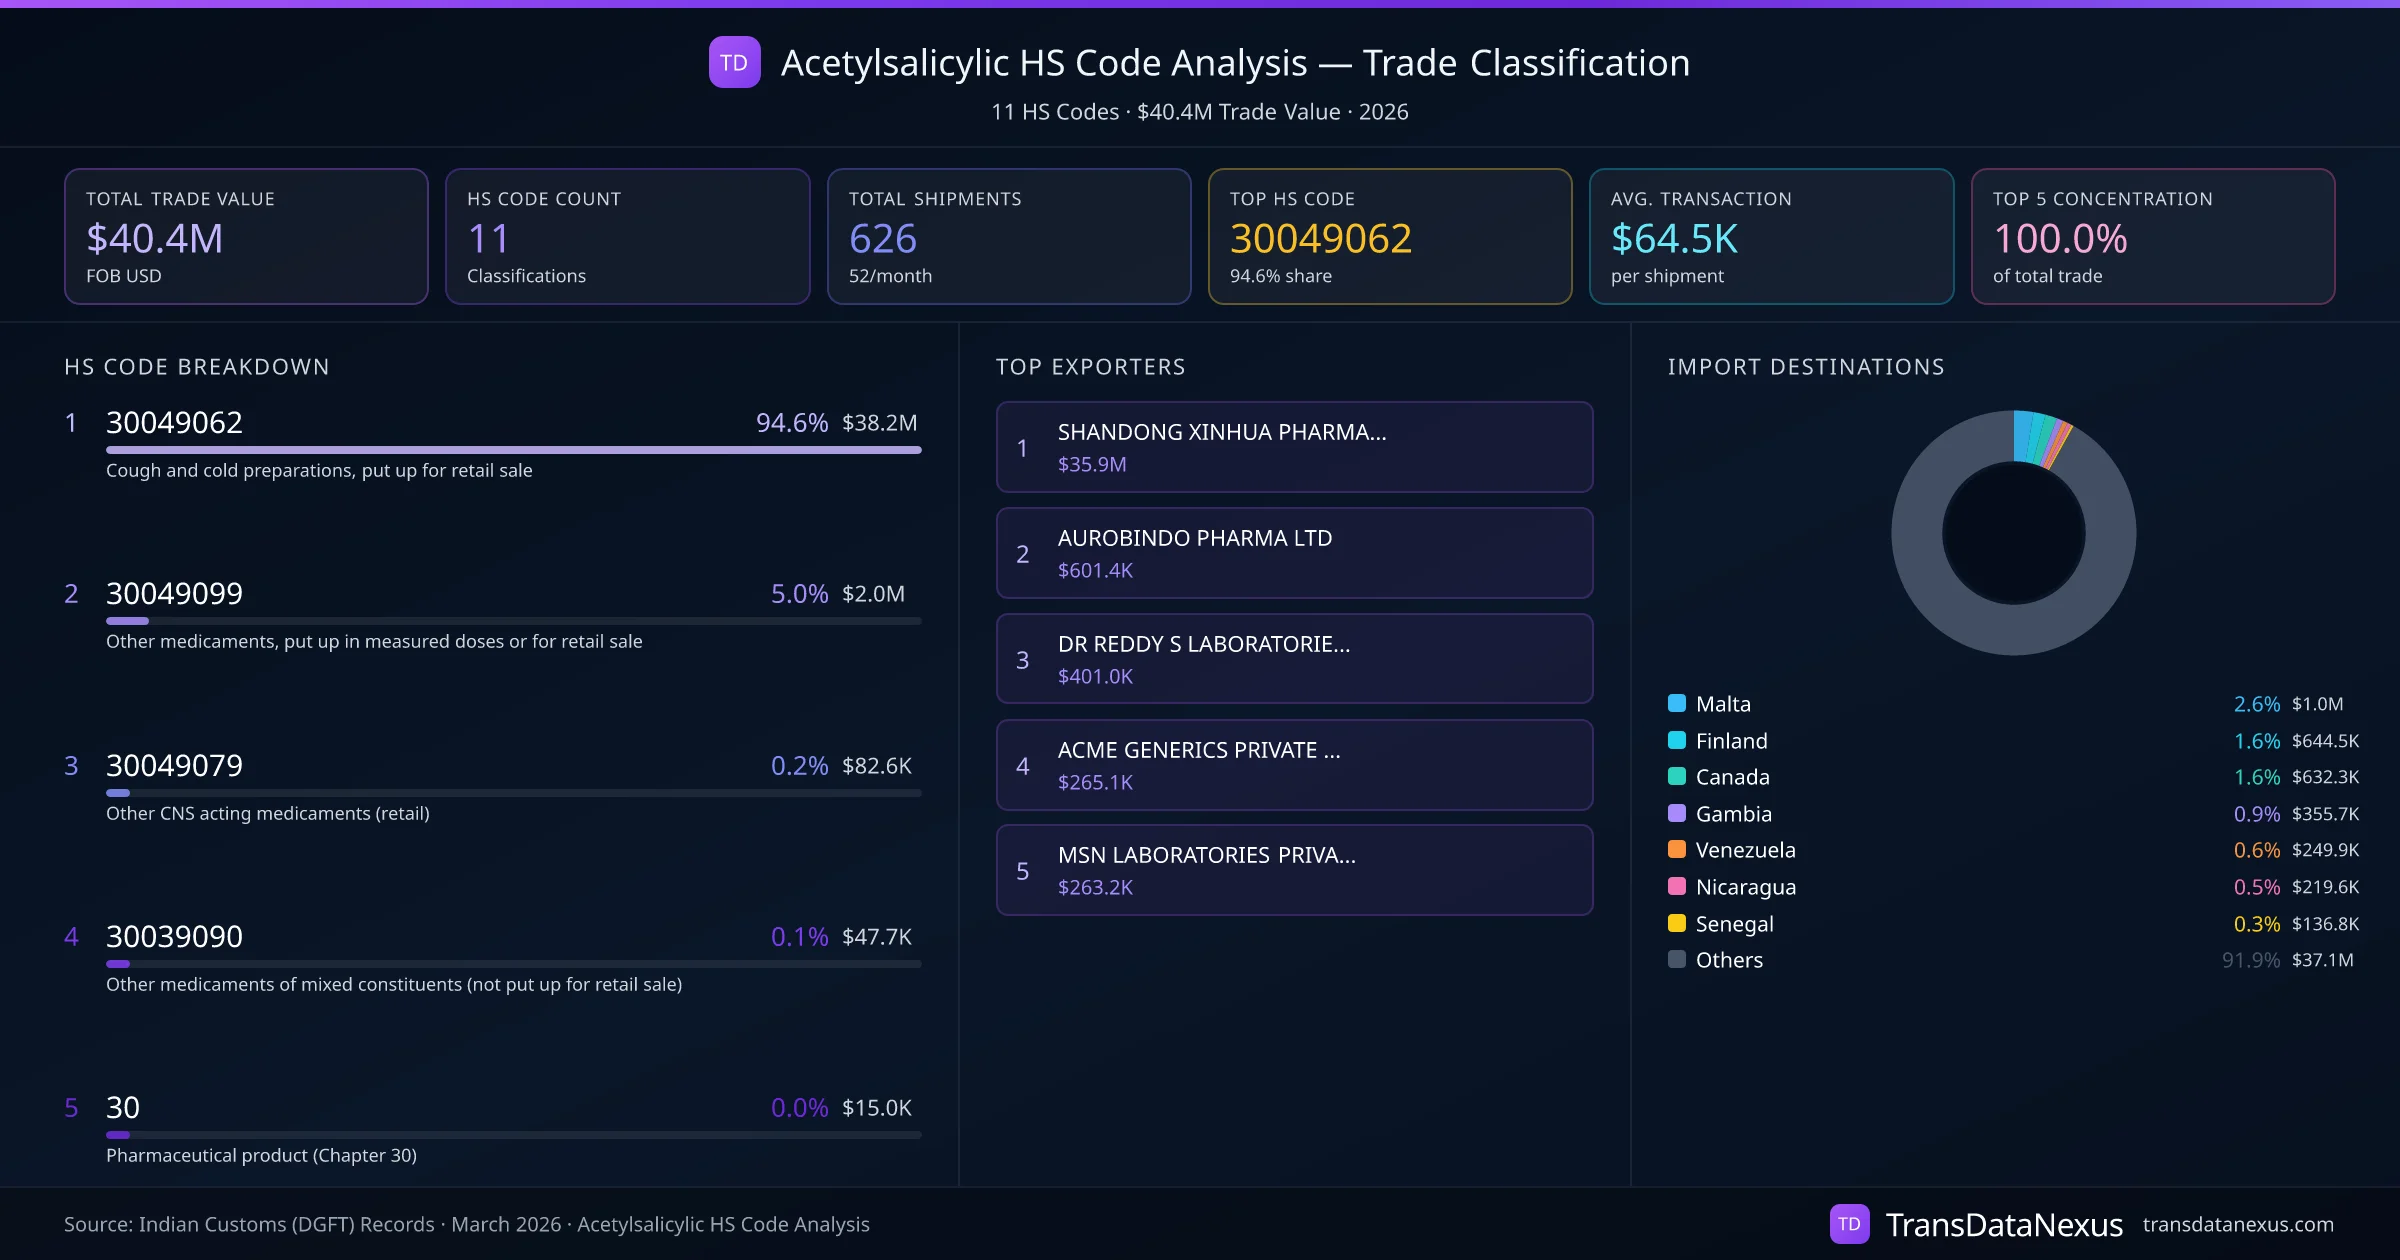
Task: Click the TD logo icon in footer
Action: (1849, 1224)
